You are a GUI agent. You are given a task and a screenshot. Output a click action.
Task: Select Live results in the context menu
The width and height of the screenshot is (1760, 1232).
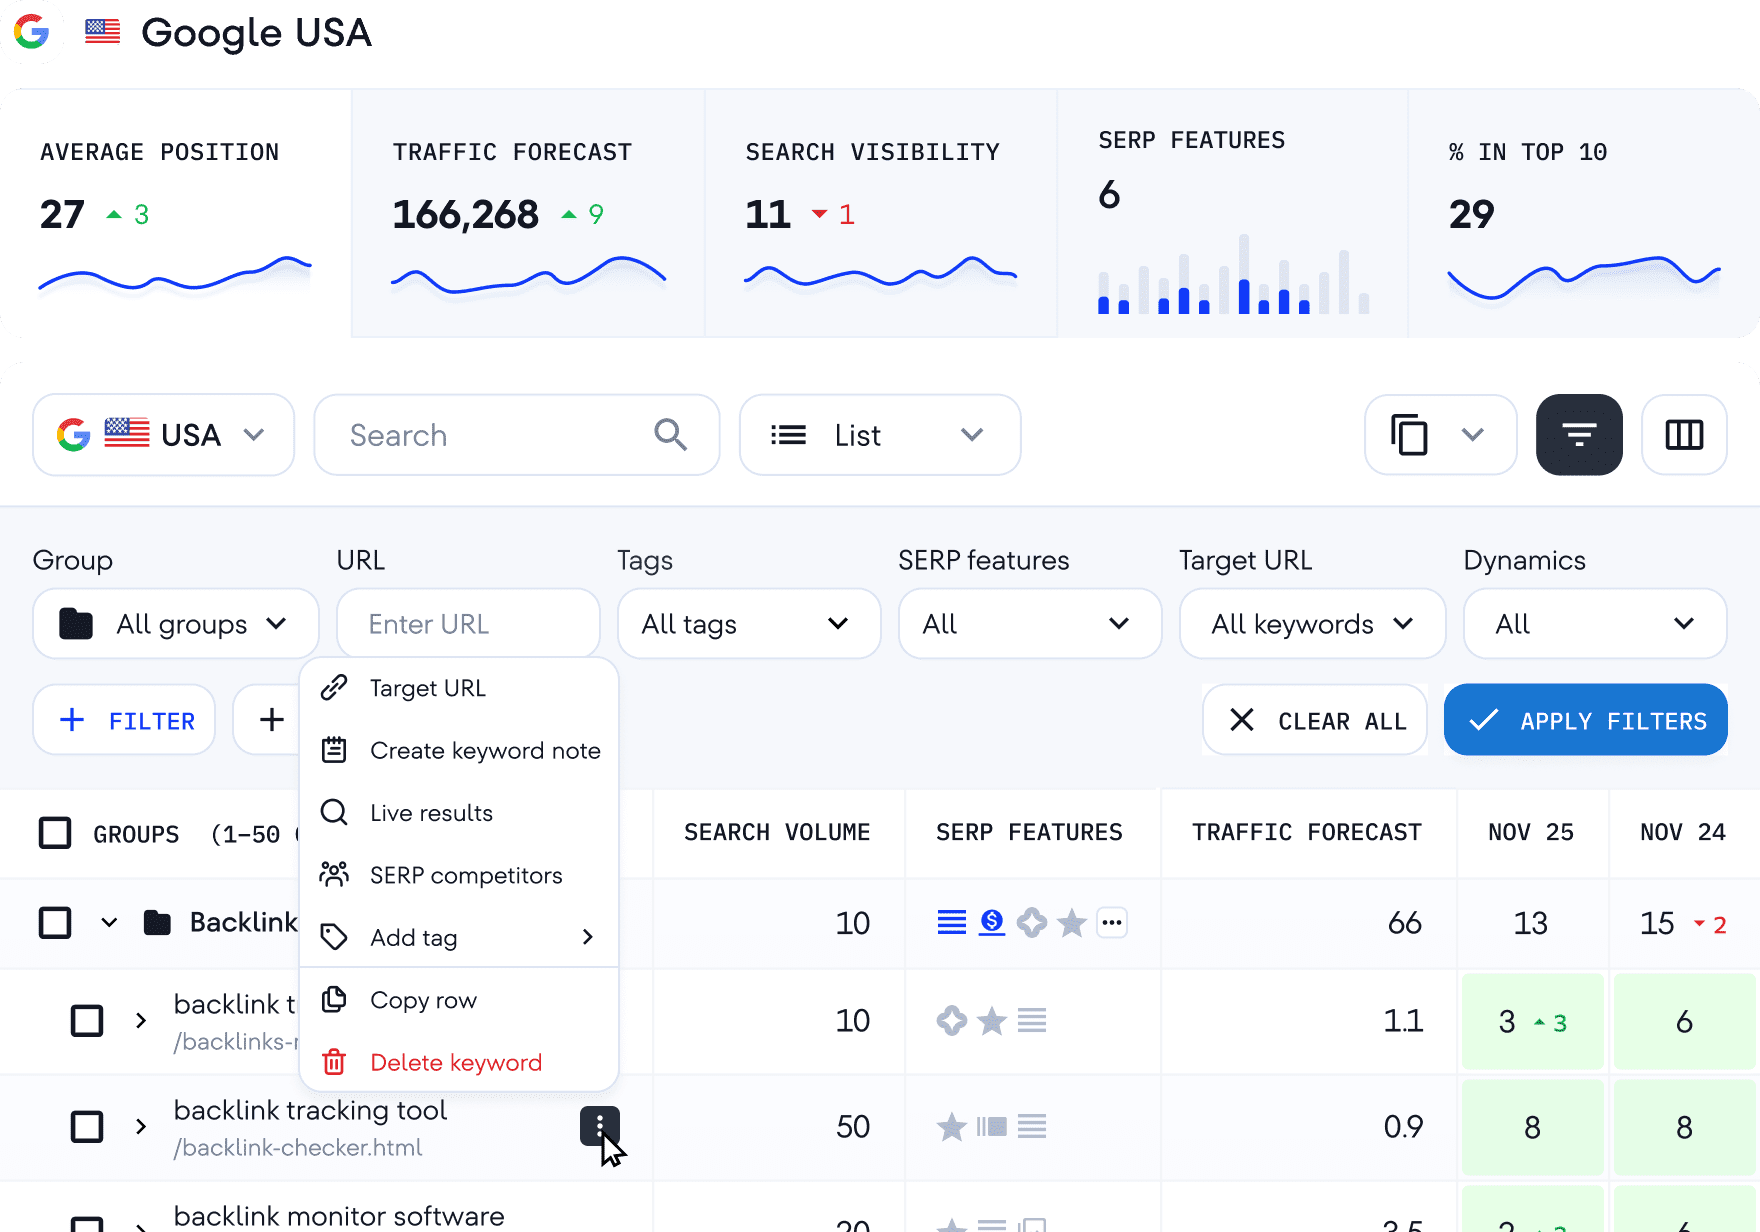point(430,812)
